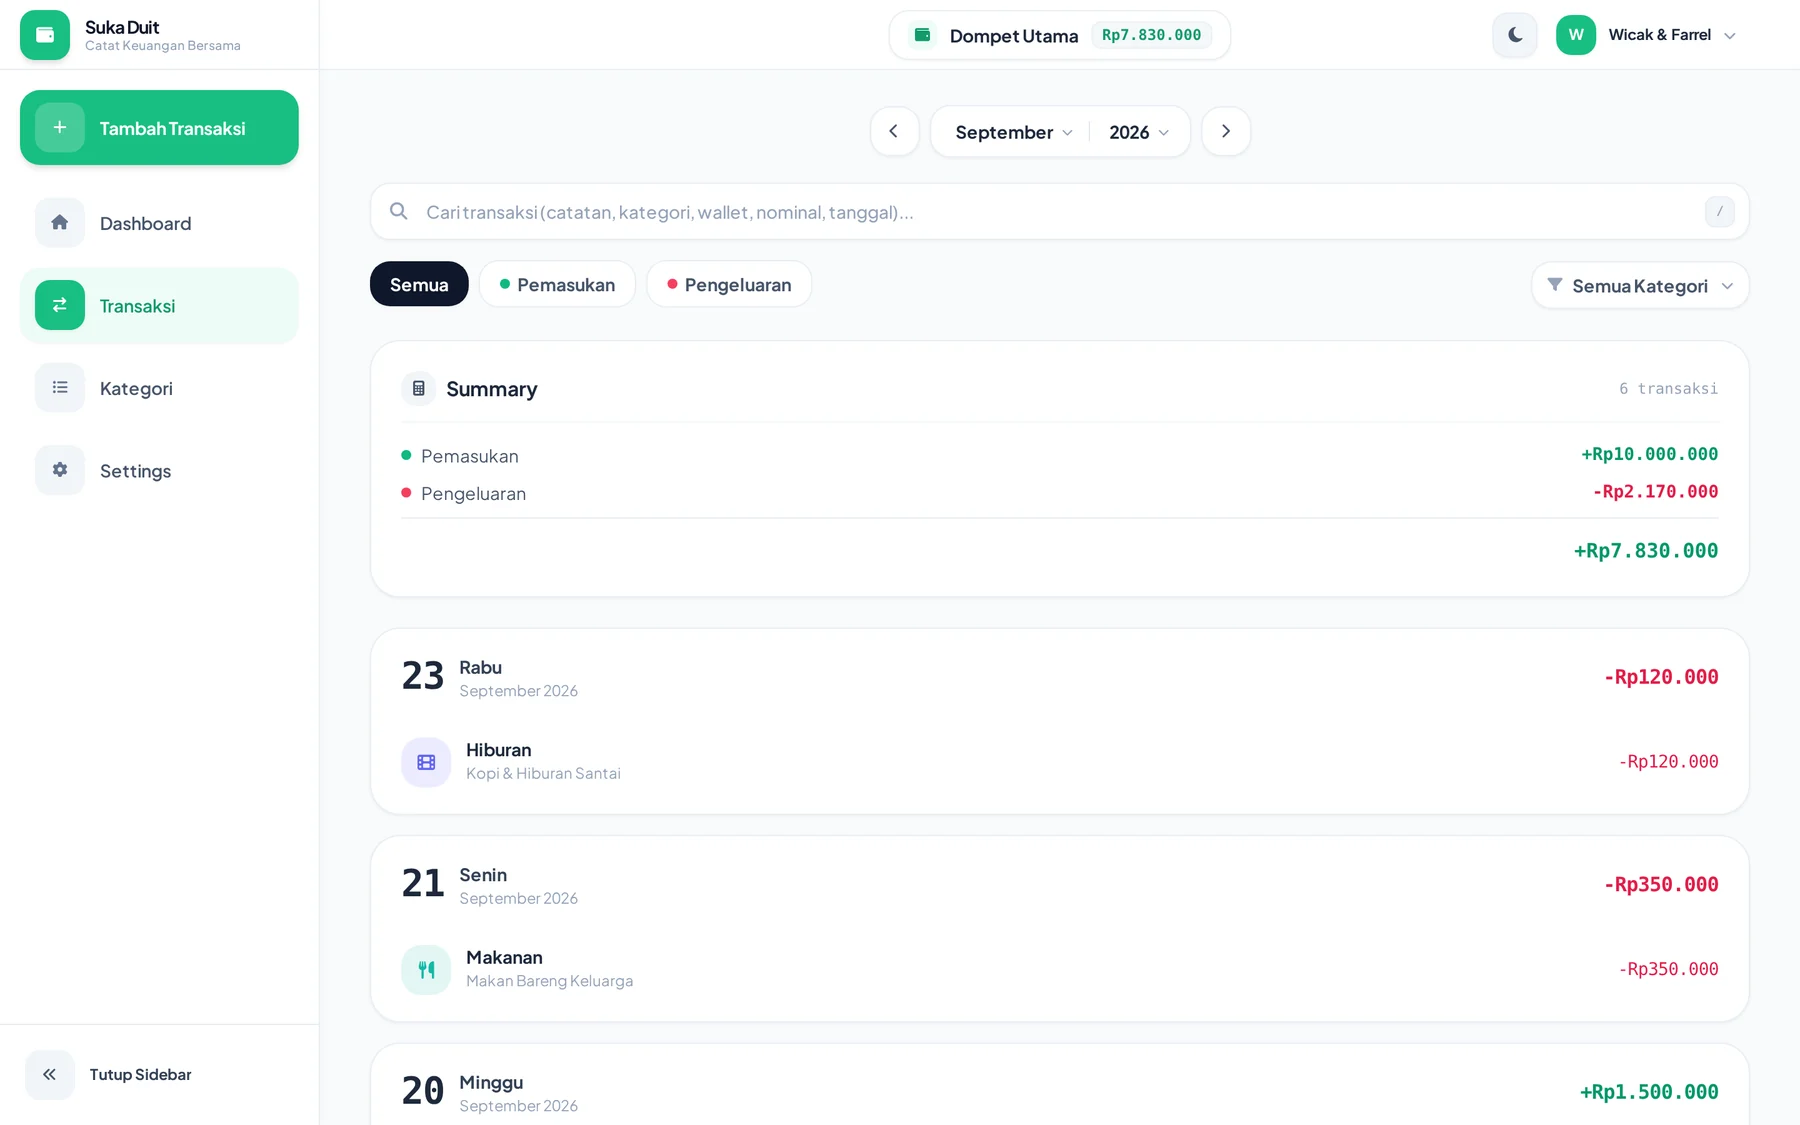Focus the Cari transaksi search field
Image resolution: width=1800 pixels, height=1125 pixels.
click(x=1059, y=211)
